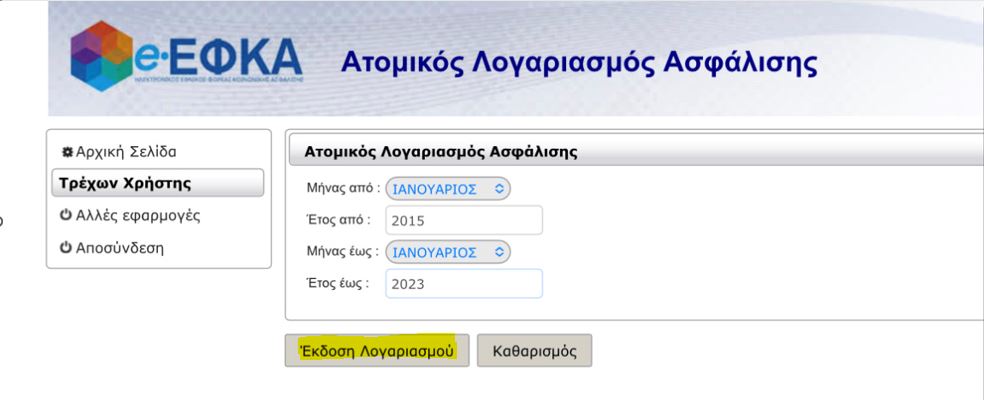Click the power icon beside Αλλές εφαρμογές
This screenshot has width=984, height=400.
[x=65, y=215]
